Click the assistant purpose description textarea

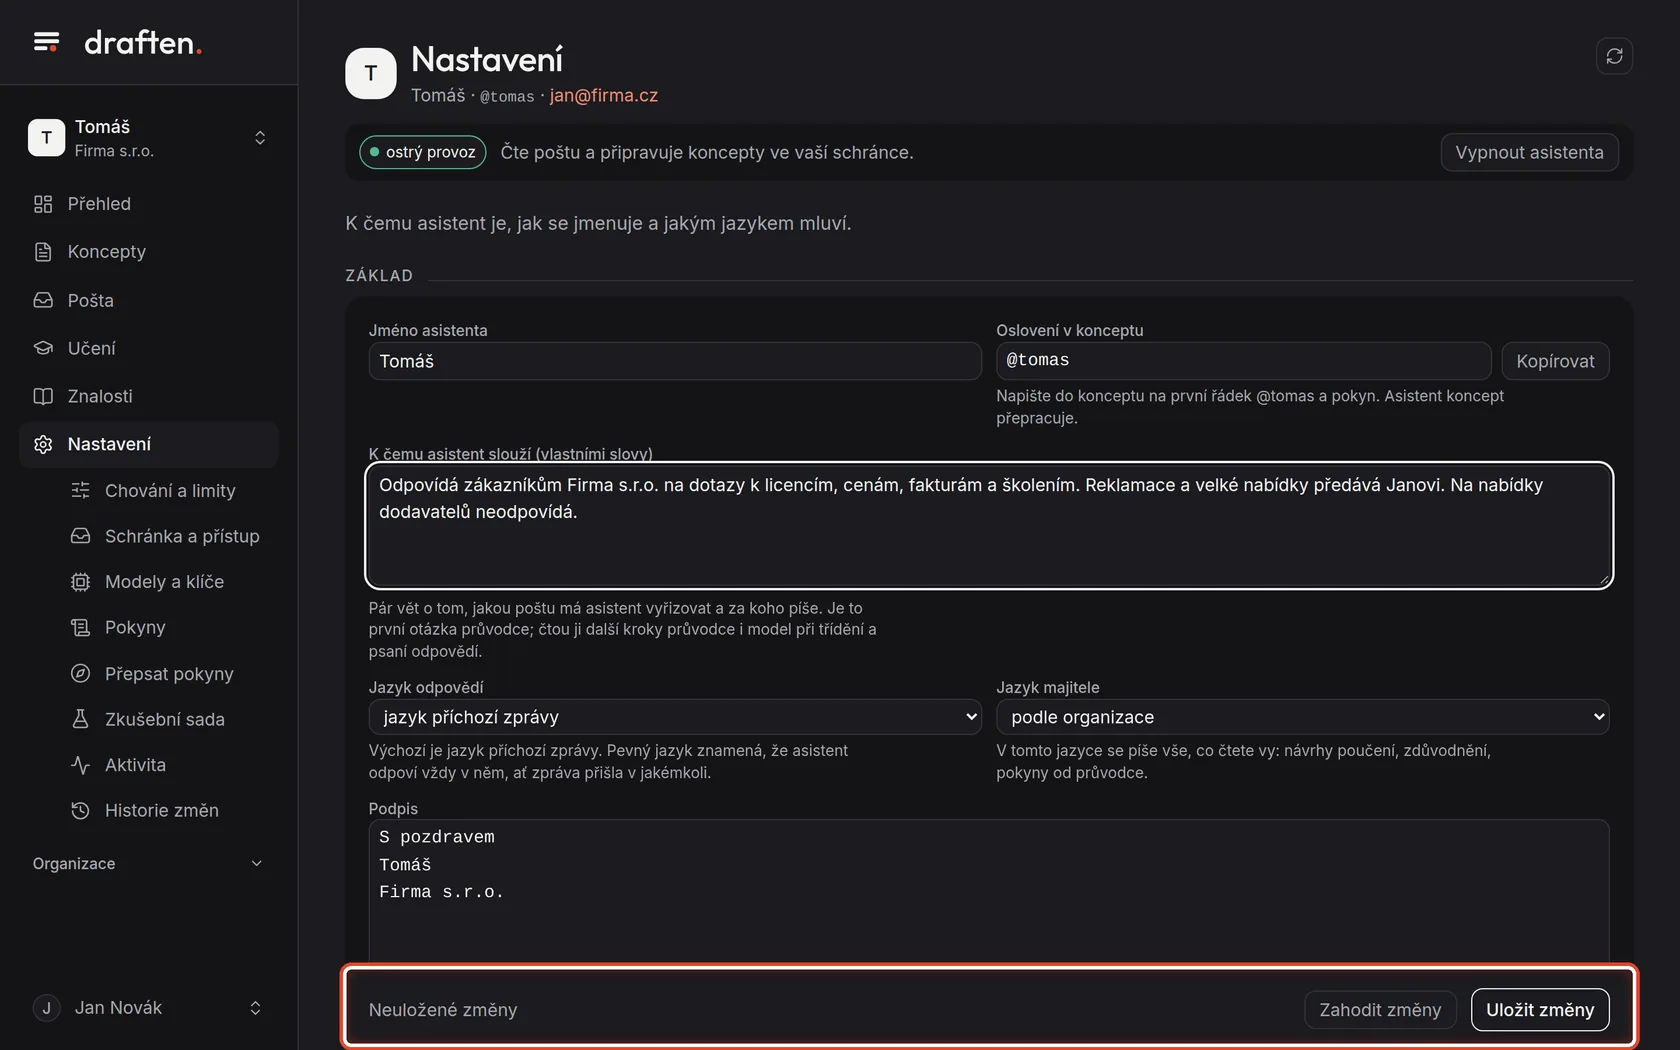tap(989, 525)
